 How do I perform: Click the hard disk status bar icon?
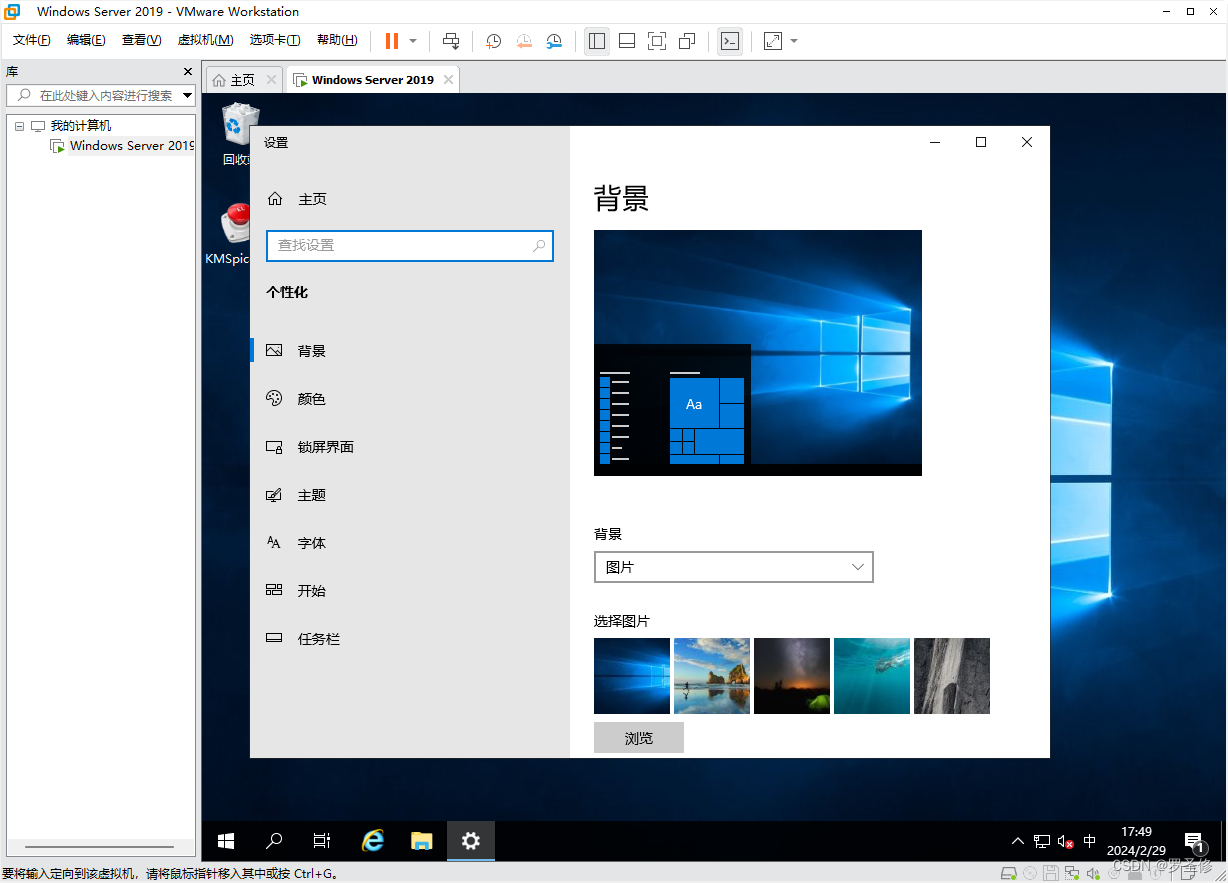tap(1010, 873)
